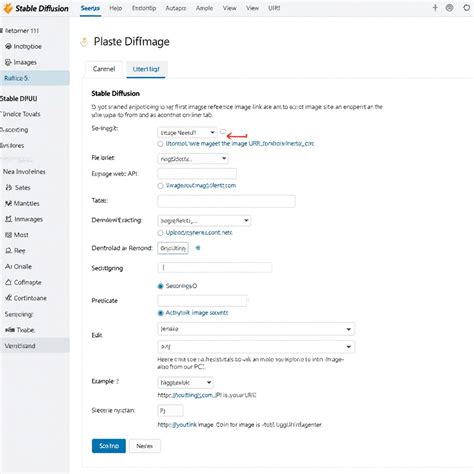Screen dimensions: 474x474
Task: Select radio before Uplootcynere.cont.nete
Action: (x=160, y=233)
